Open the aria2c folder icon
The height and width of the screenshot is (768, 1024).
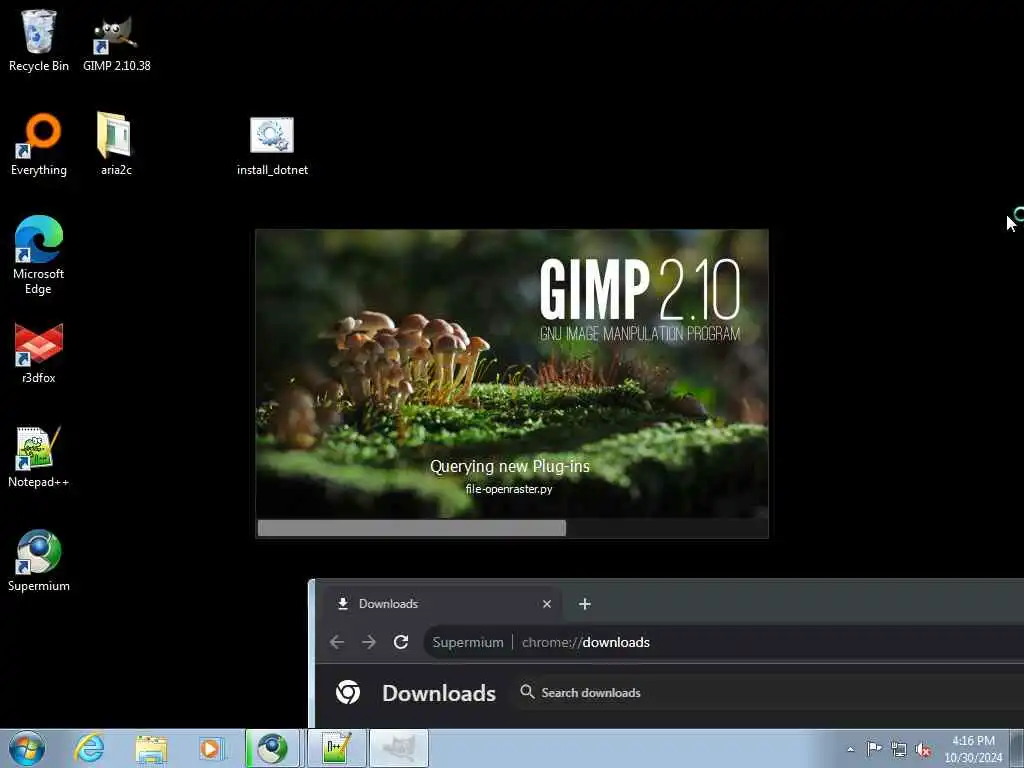pos(116,144)
